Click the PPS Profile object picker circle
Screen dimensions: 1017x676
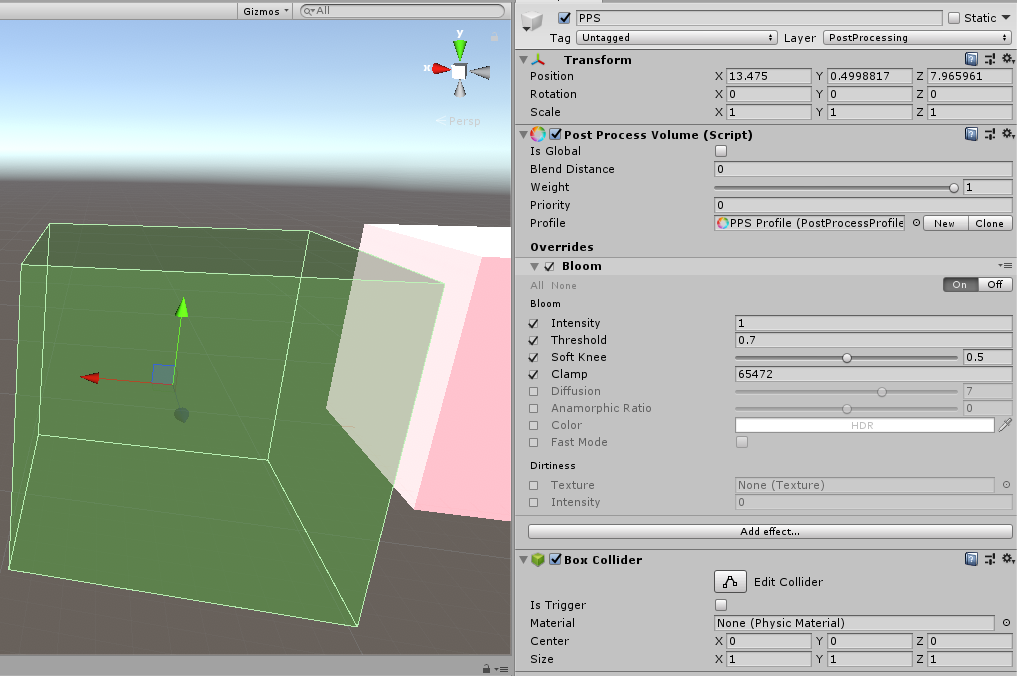pos(914,223)
